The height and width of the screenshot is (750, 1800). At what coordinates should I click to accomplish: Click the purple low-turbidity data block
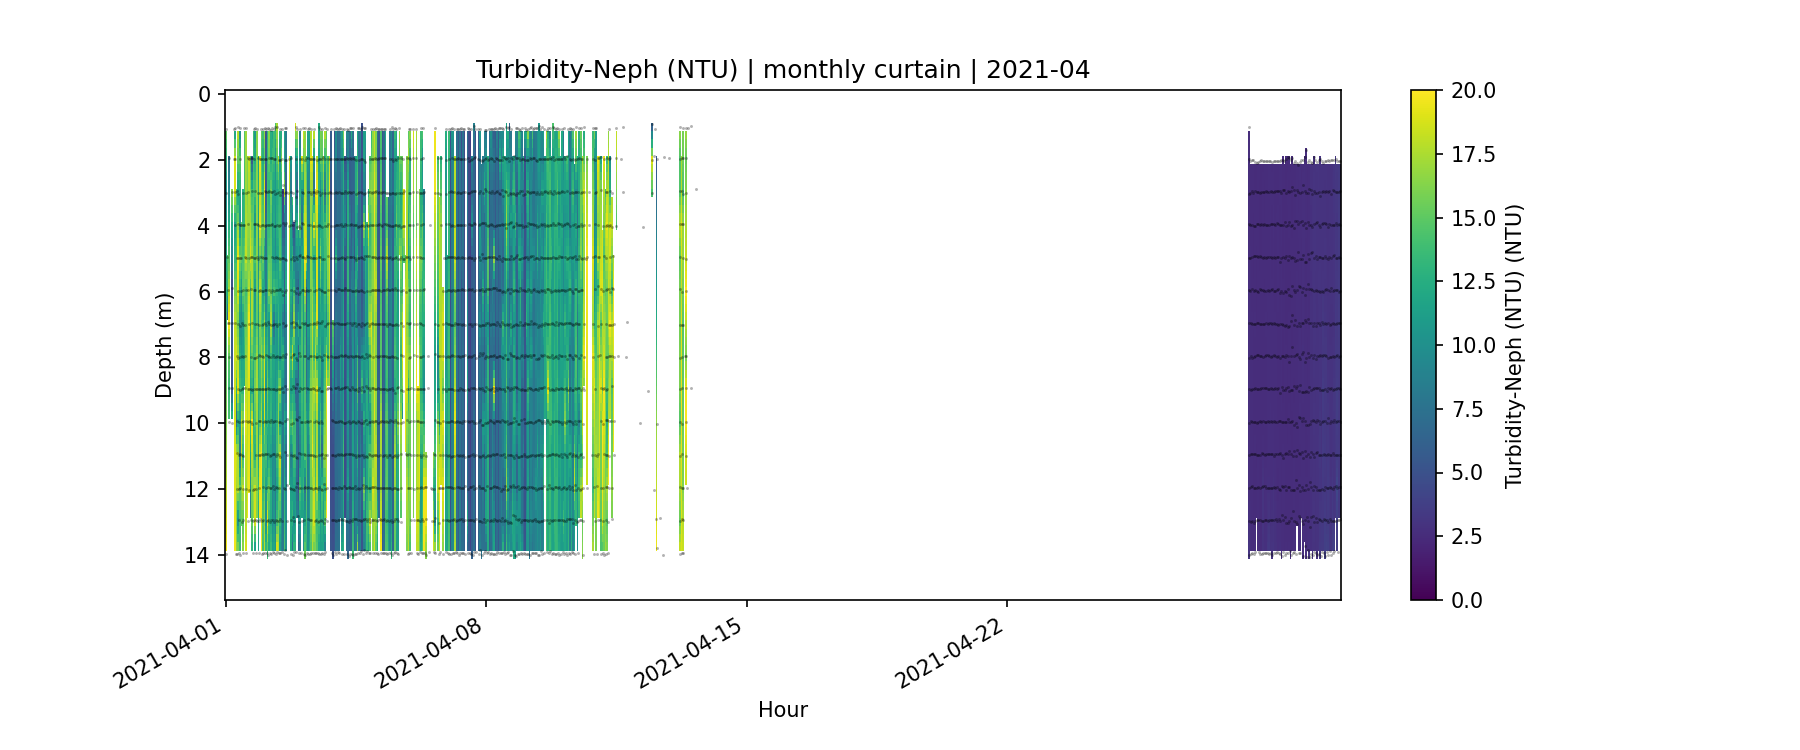1294,350
